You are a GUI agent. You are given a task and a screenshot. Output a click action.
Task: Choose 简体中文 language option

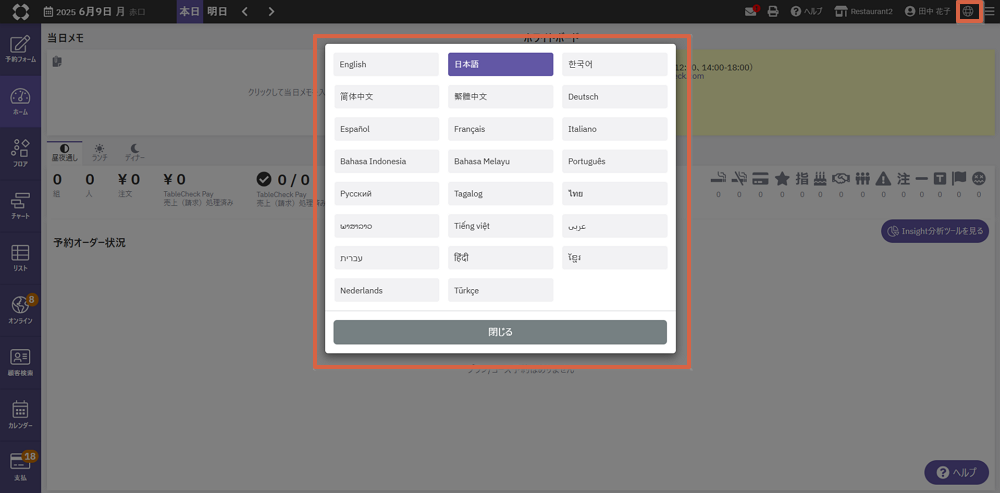(x=386, y=97)
